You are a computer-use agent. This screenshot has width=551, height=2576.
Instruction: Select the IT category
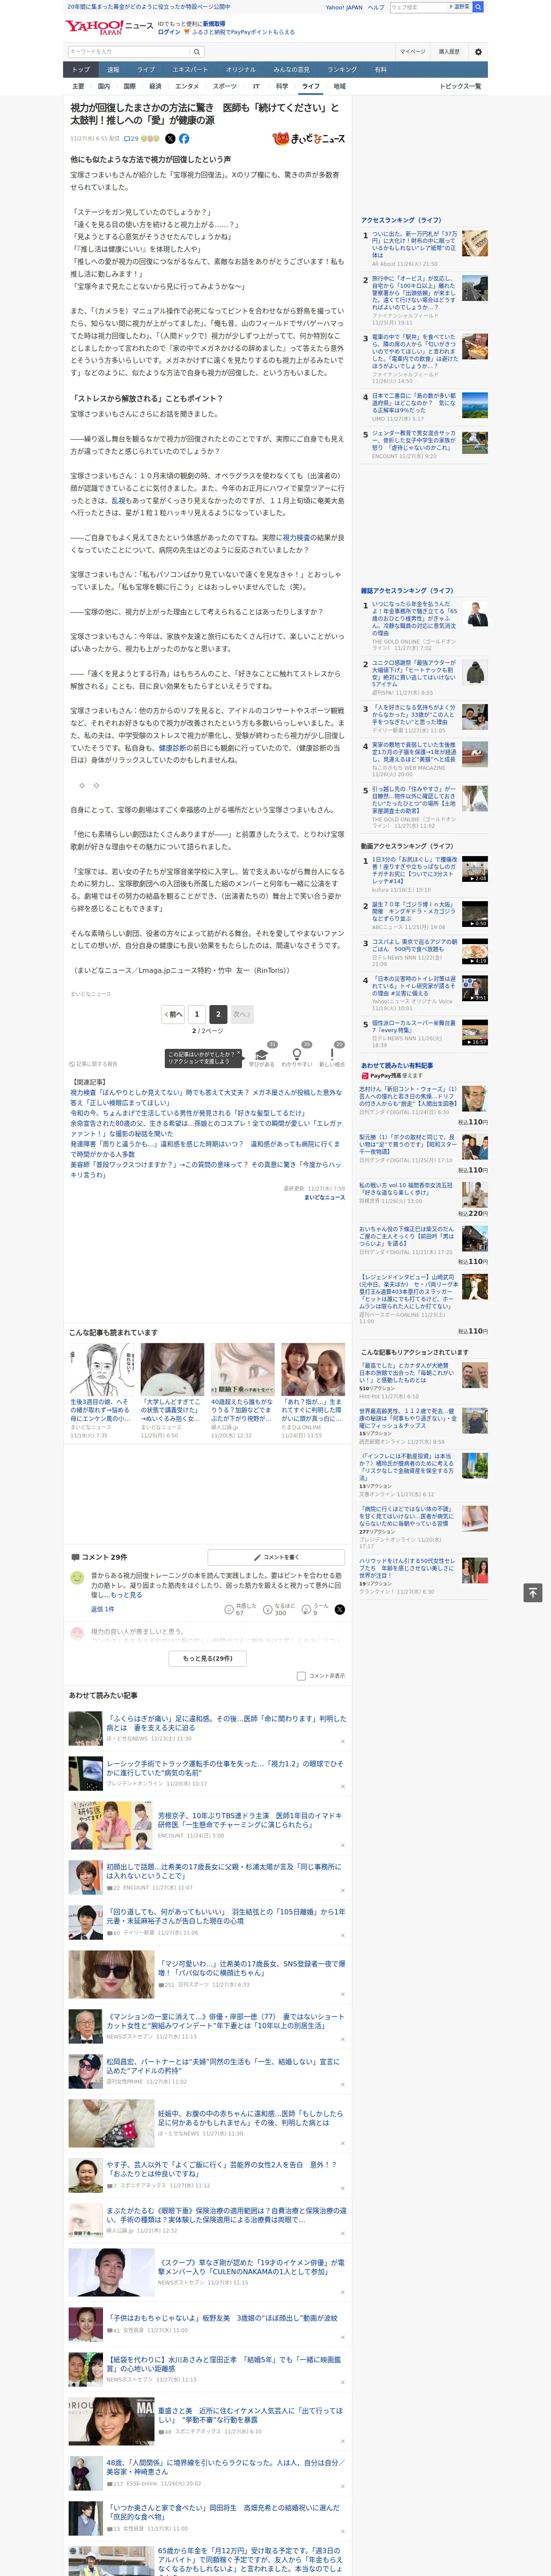pyautogui.click(x=256, y=86)
